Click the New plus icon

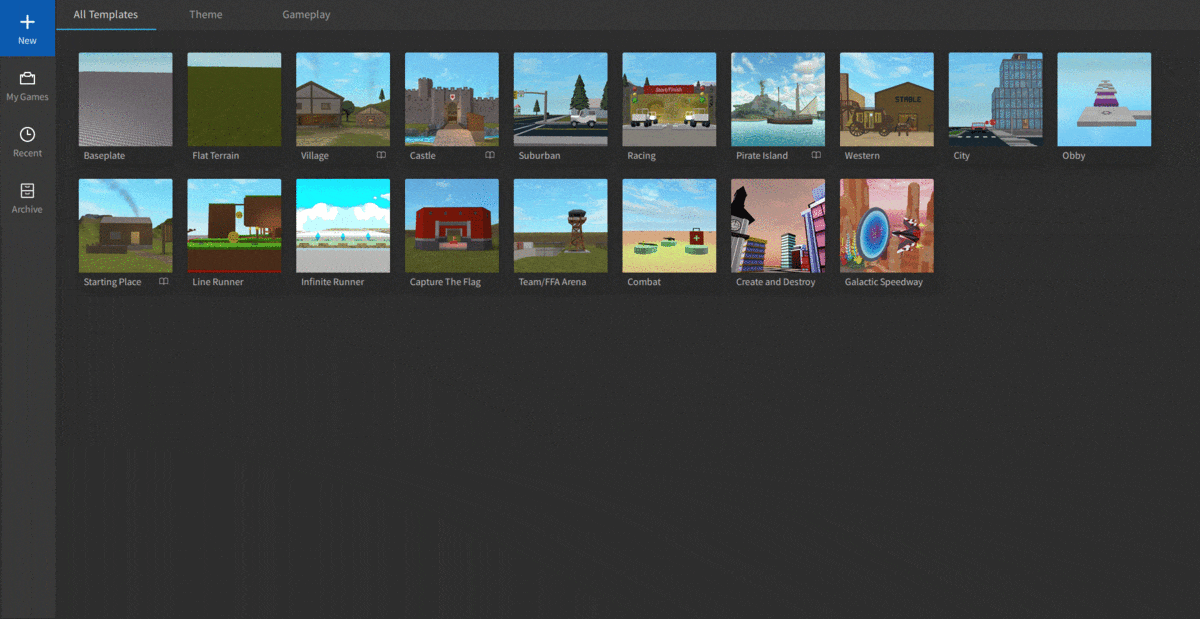click(x=27, y=21)
